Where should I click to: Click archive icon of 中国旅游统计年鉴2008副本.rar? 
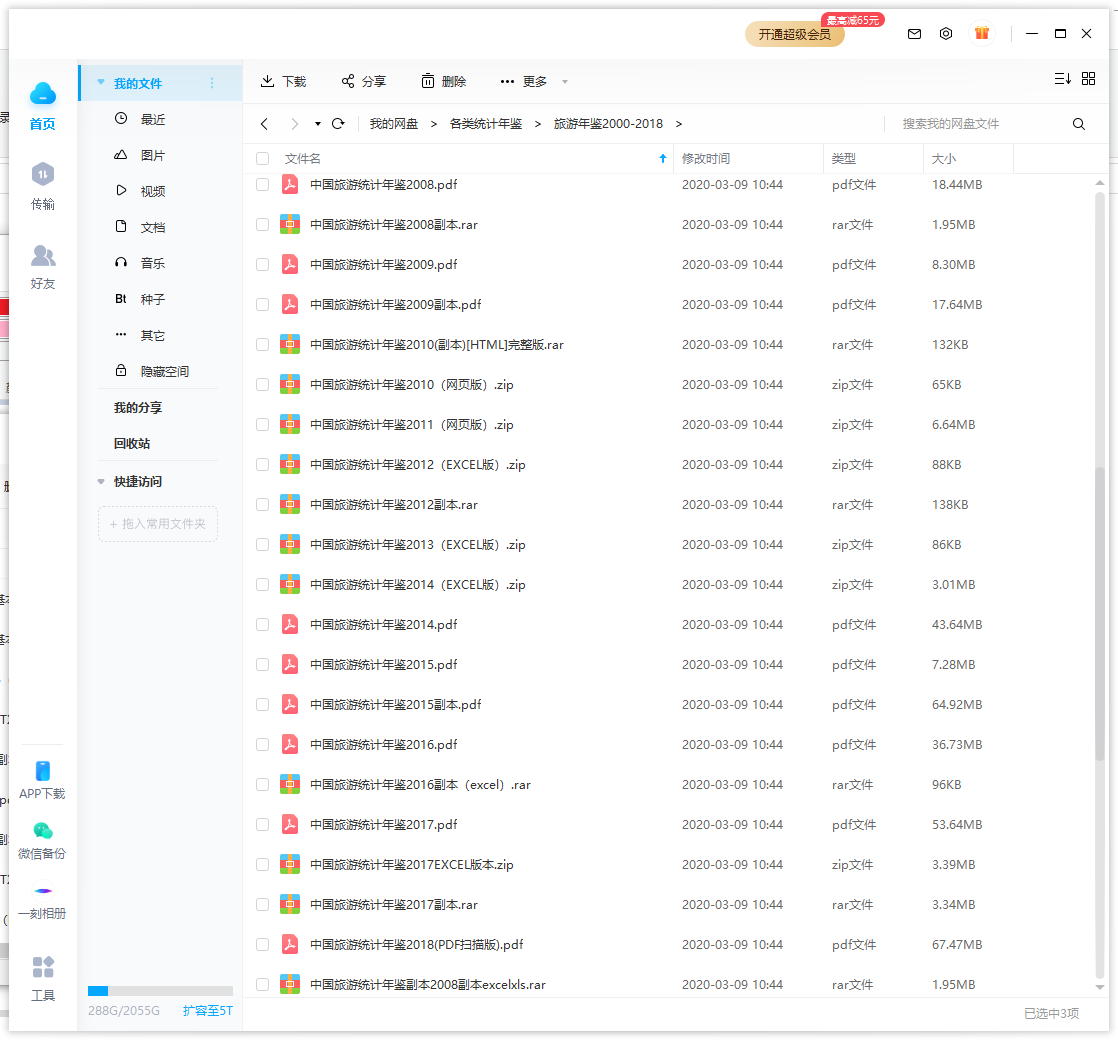pos(289,225)
